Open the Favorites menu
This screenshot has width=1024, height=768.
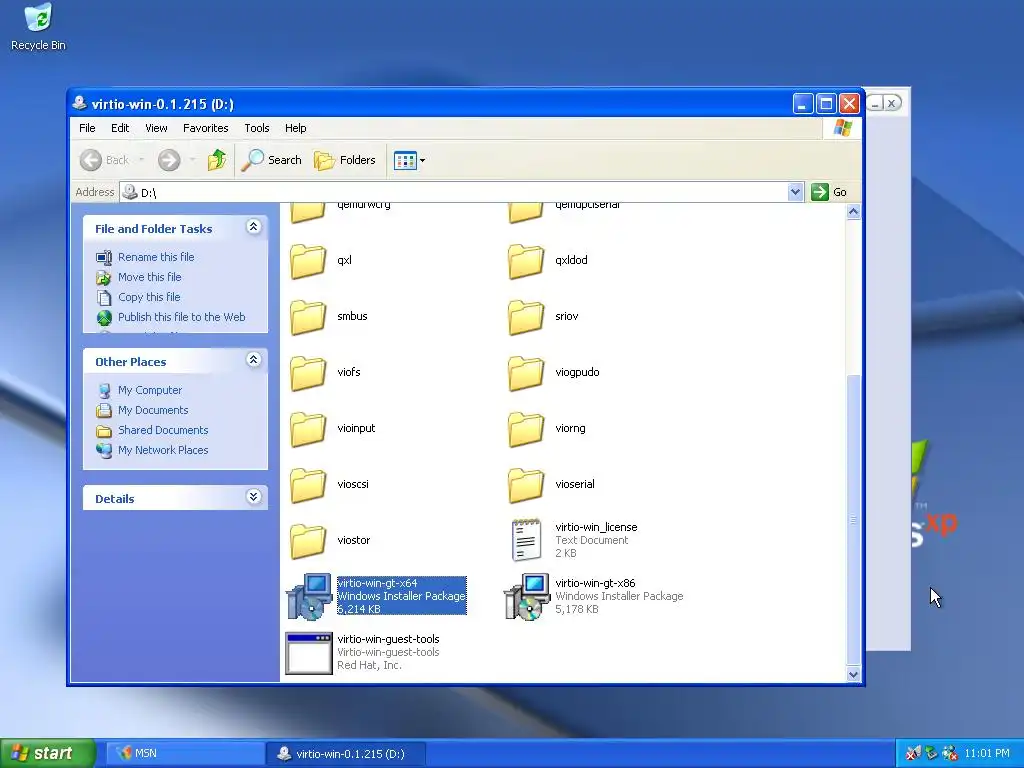point(206,128)
